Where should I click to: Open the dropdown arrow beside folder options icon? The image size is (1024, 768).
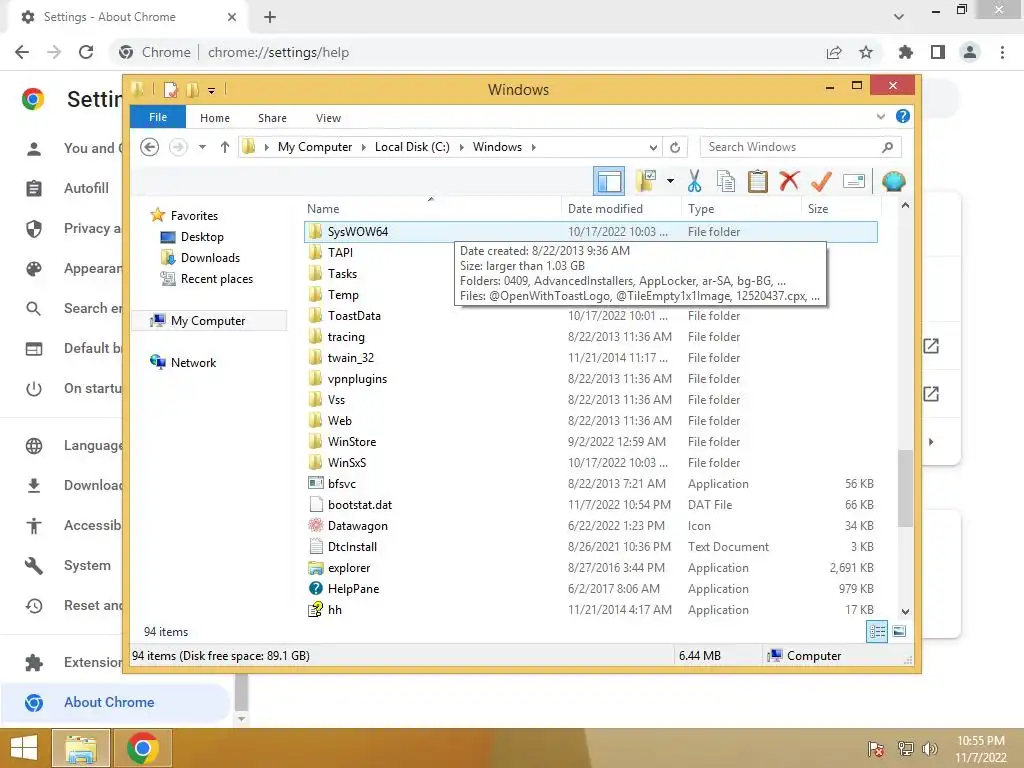point(670,181)
